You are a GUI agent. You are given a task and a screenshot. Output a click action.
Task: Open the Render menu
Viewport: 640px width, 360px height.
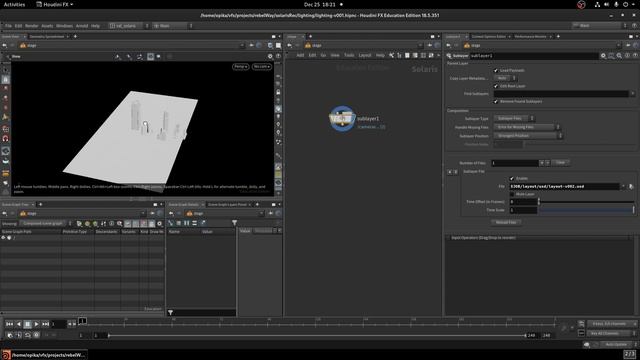[32, 26]
